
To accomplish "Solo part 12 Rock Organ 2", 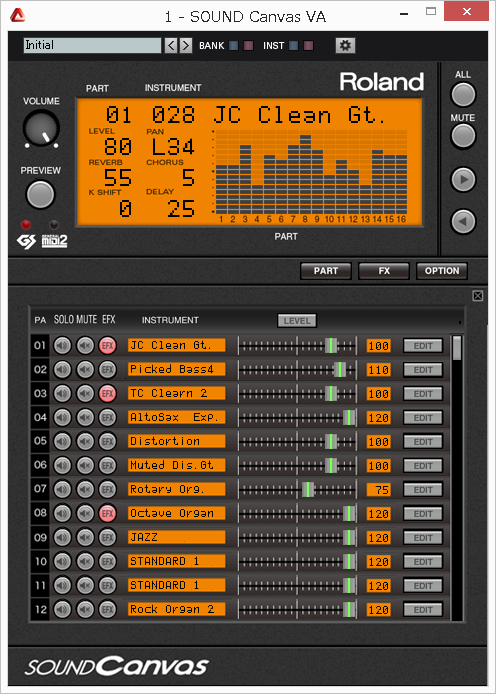I will point(62,609).
